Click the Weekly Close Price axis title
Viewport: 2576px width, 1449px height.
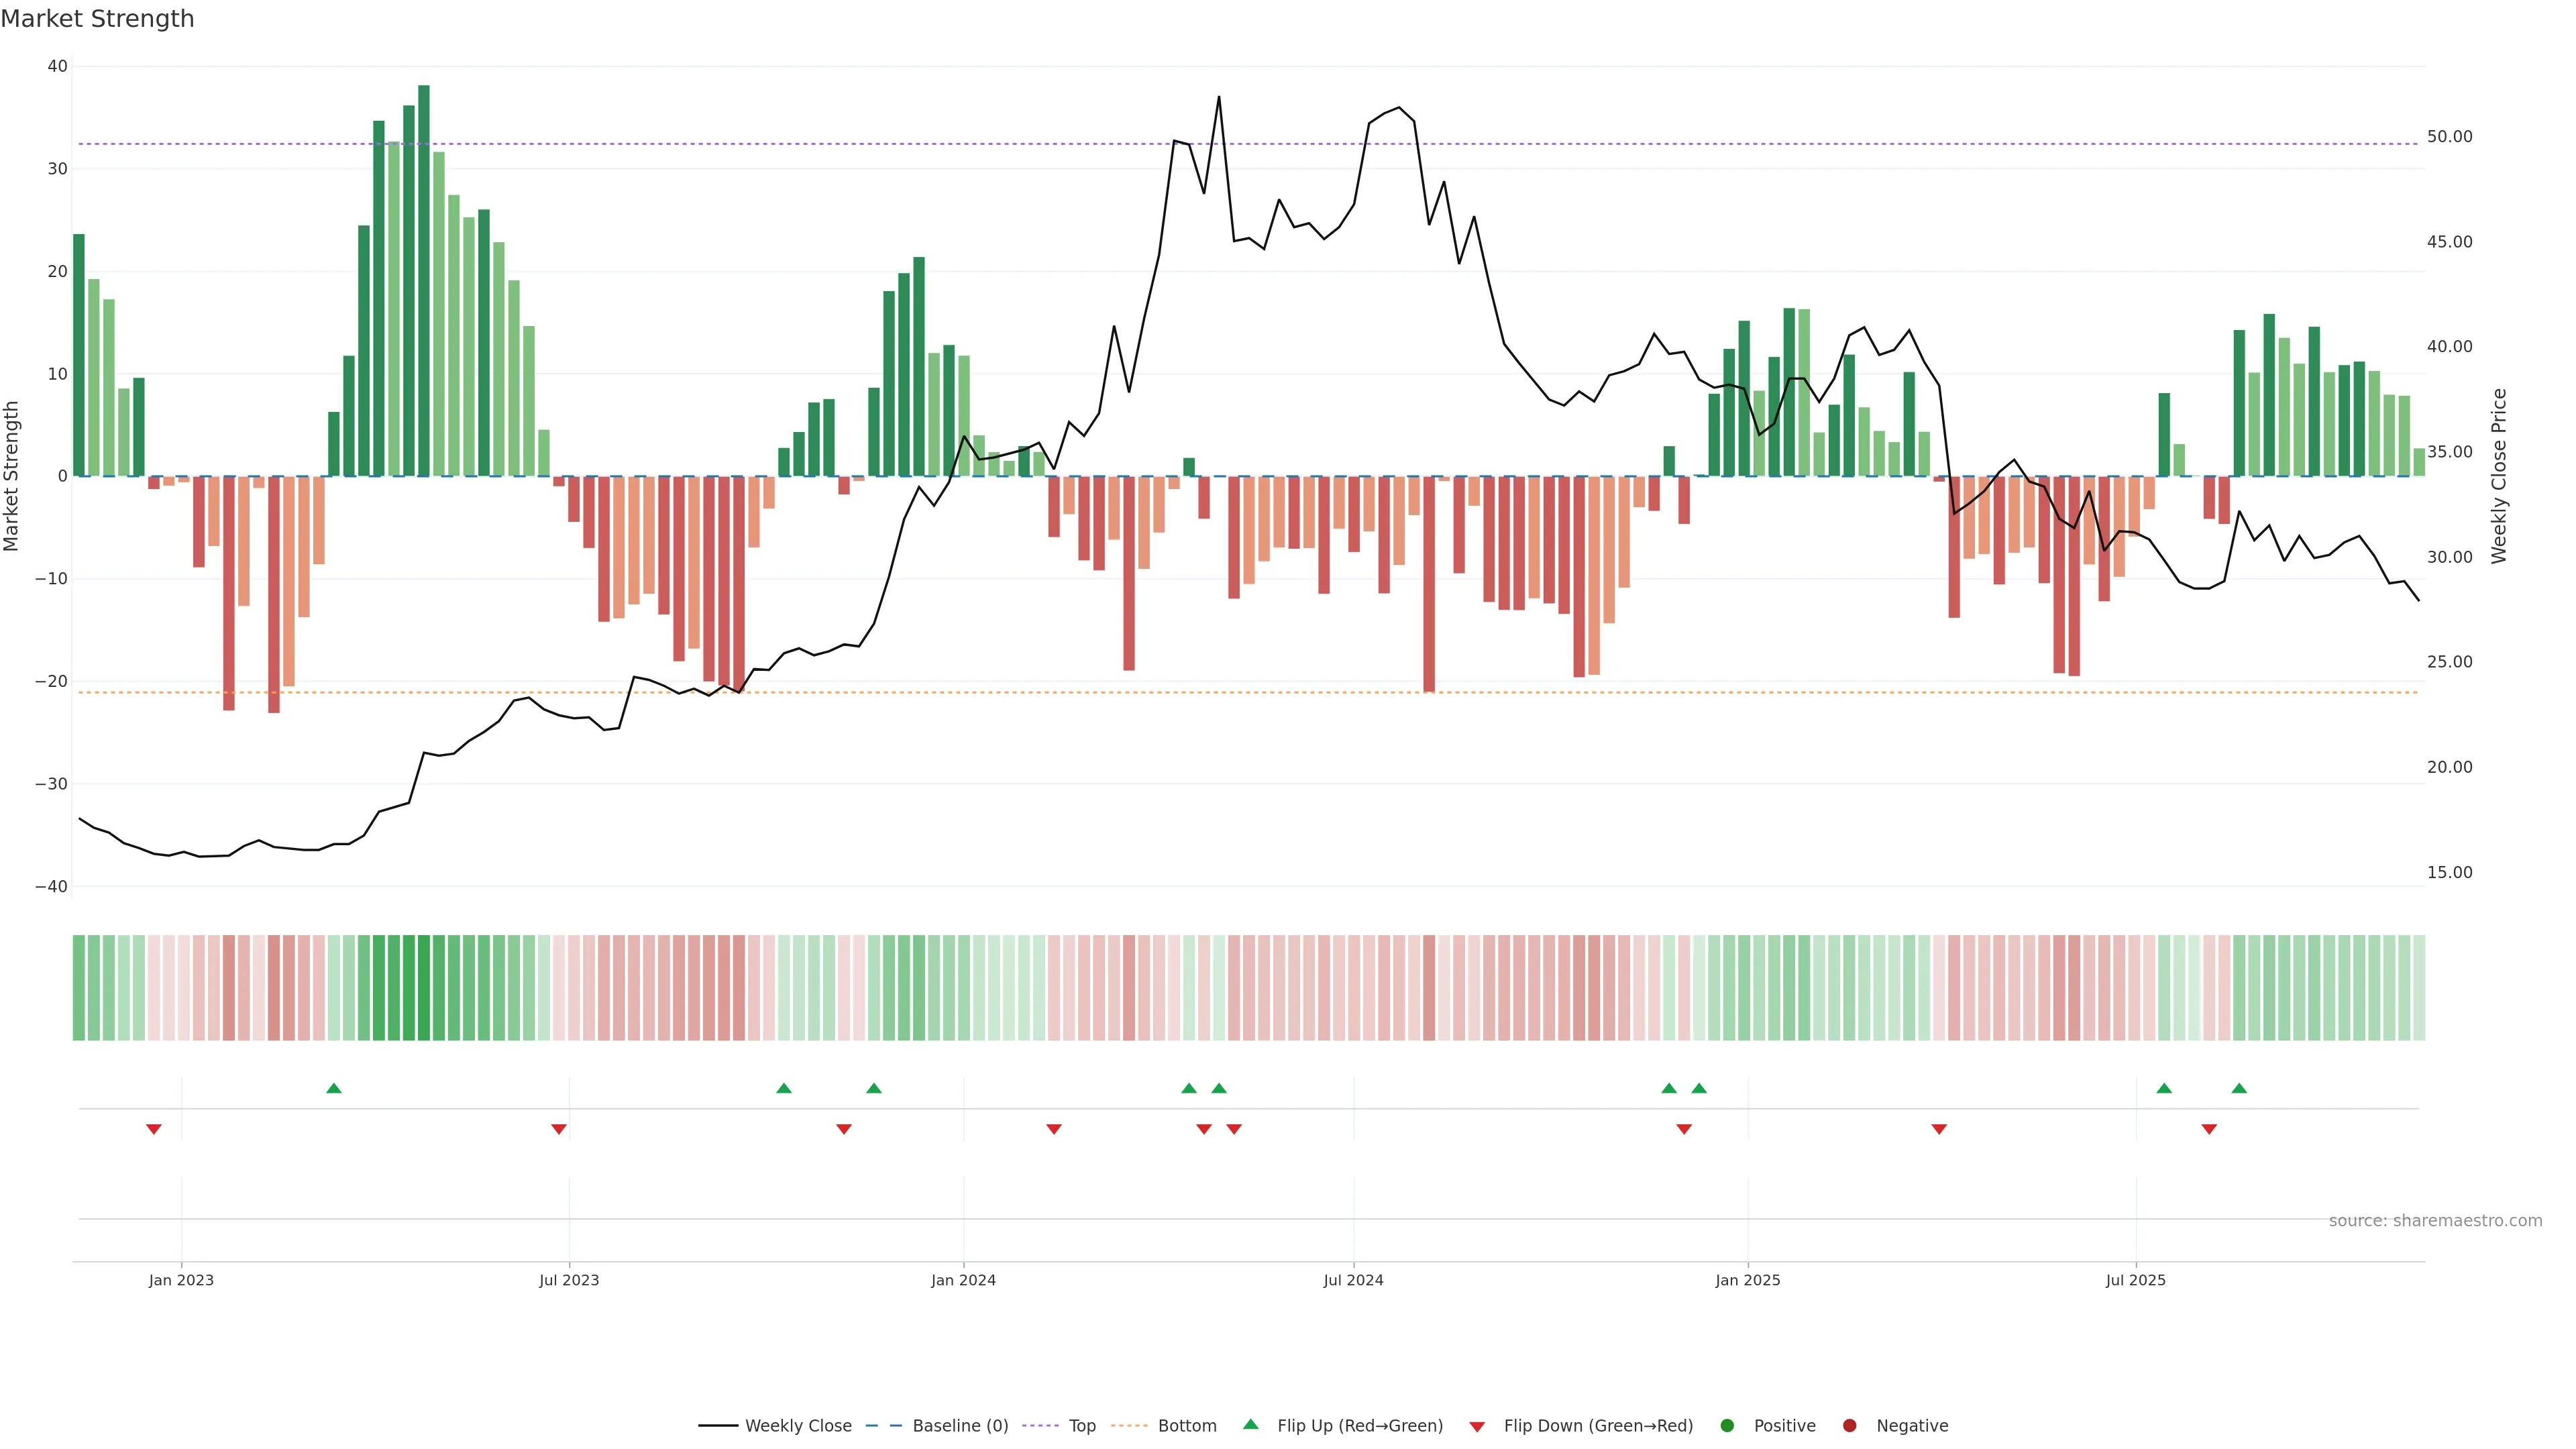point(2499,476)
